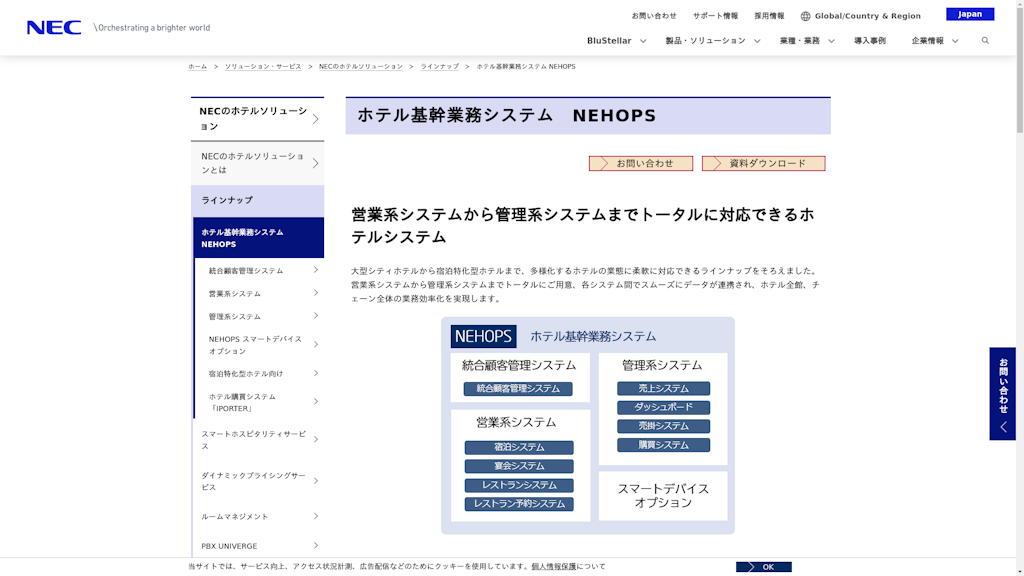
Task: Click the レストラン予約システム diagram button
Action: 519,504
